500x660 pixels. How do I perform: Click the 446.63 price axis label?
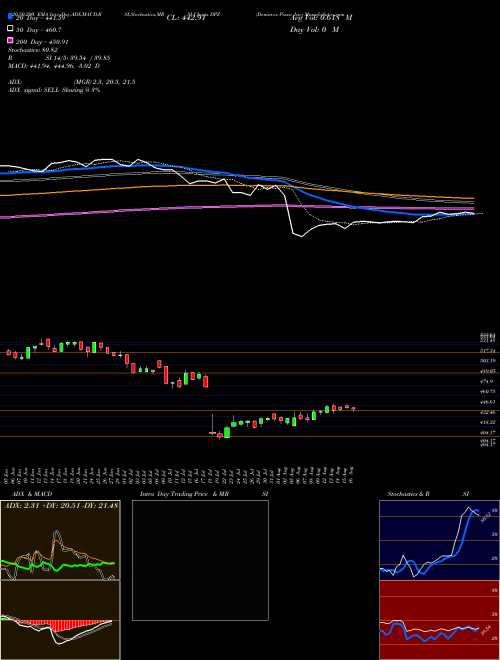pyautogui.click(x=488, y=402)
